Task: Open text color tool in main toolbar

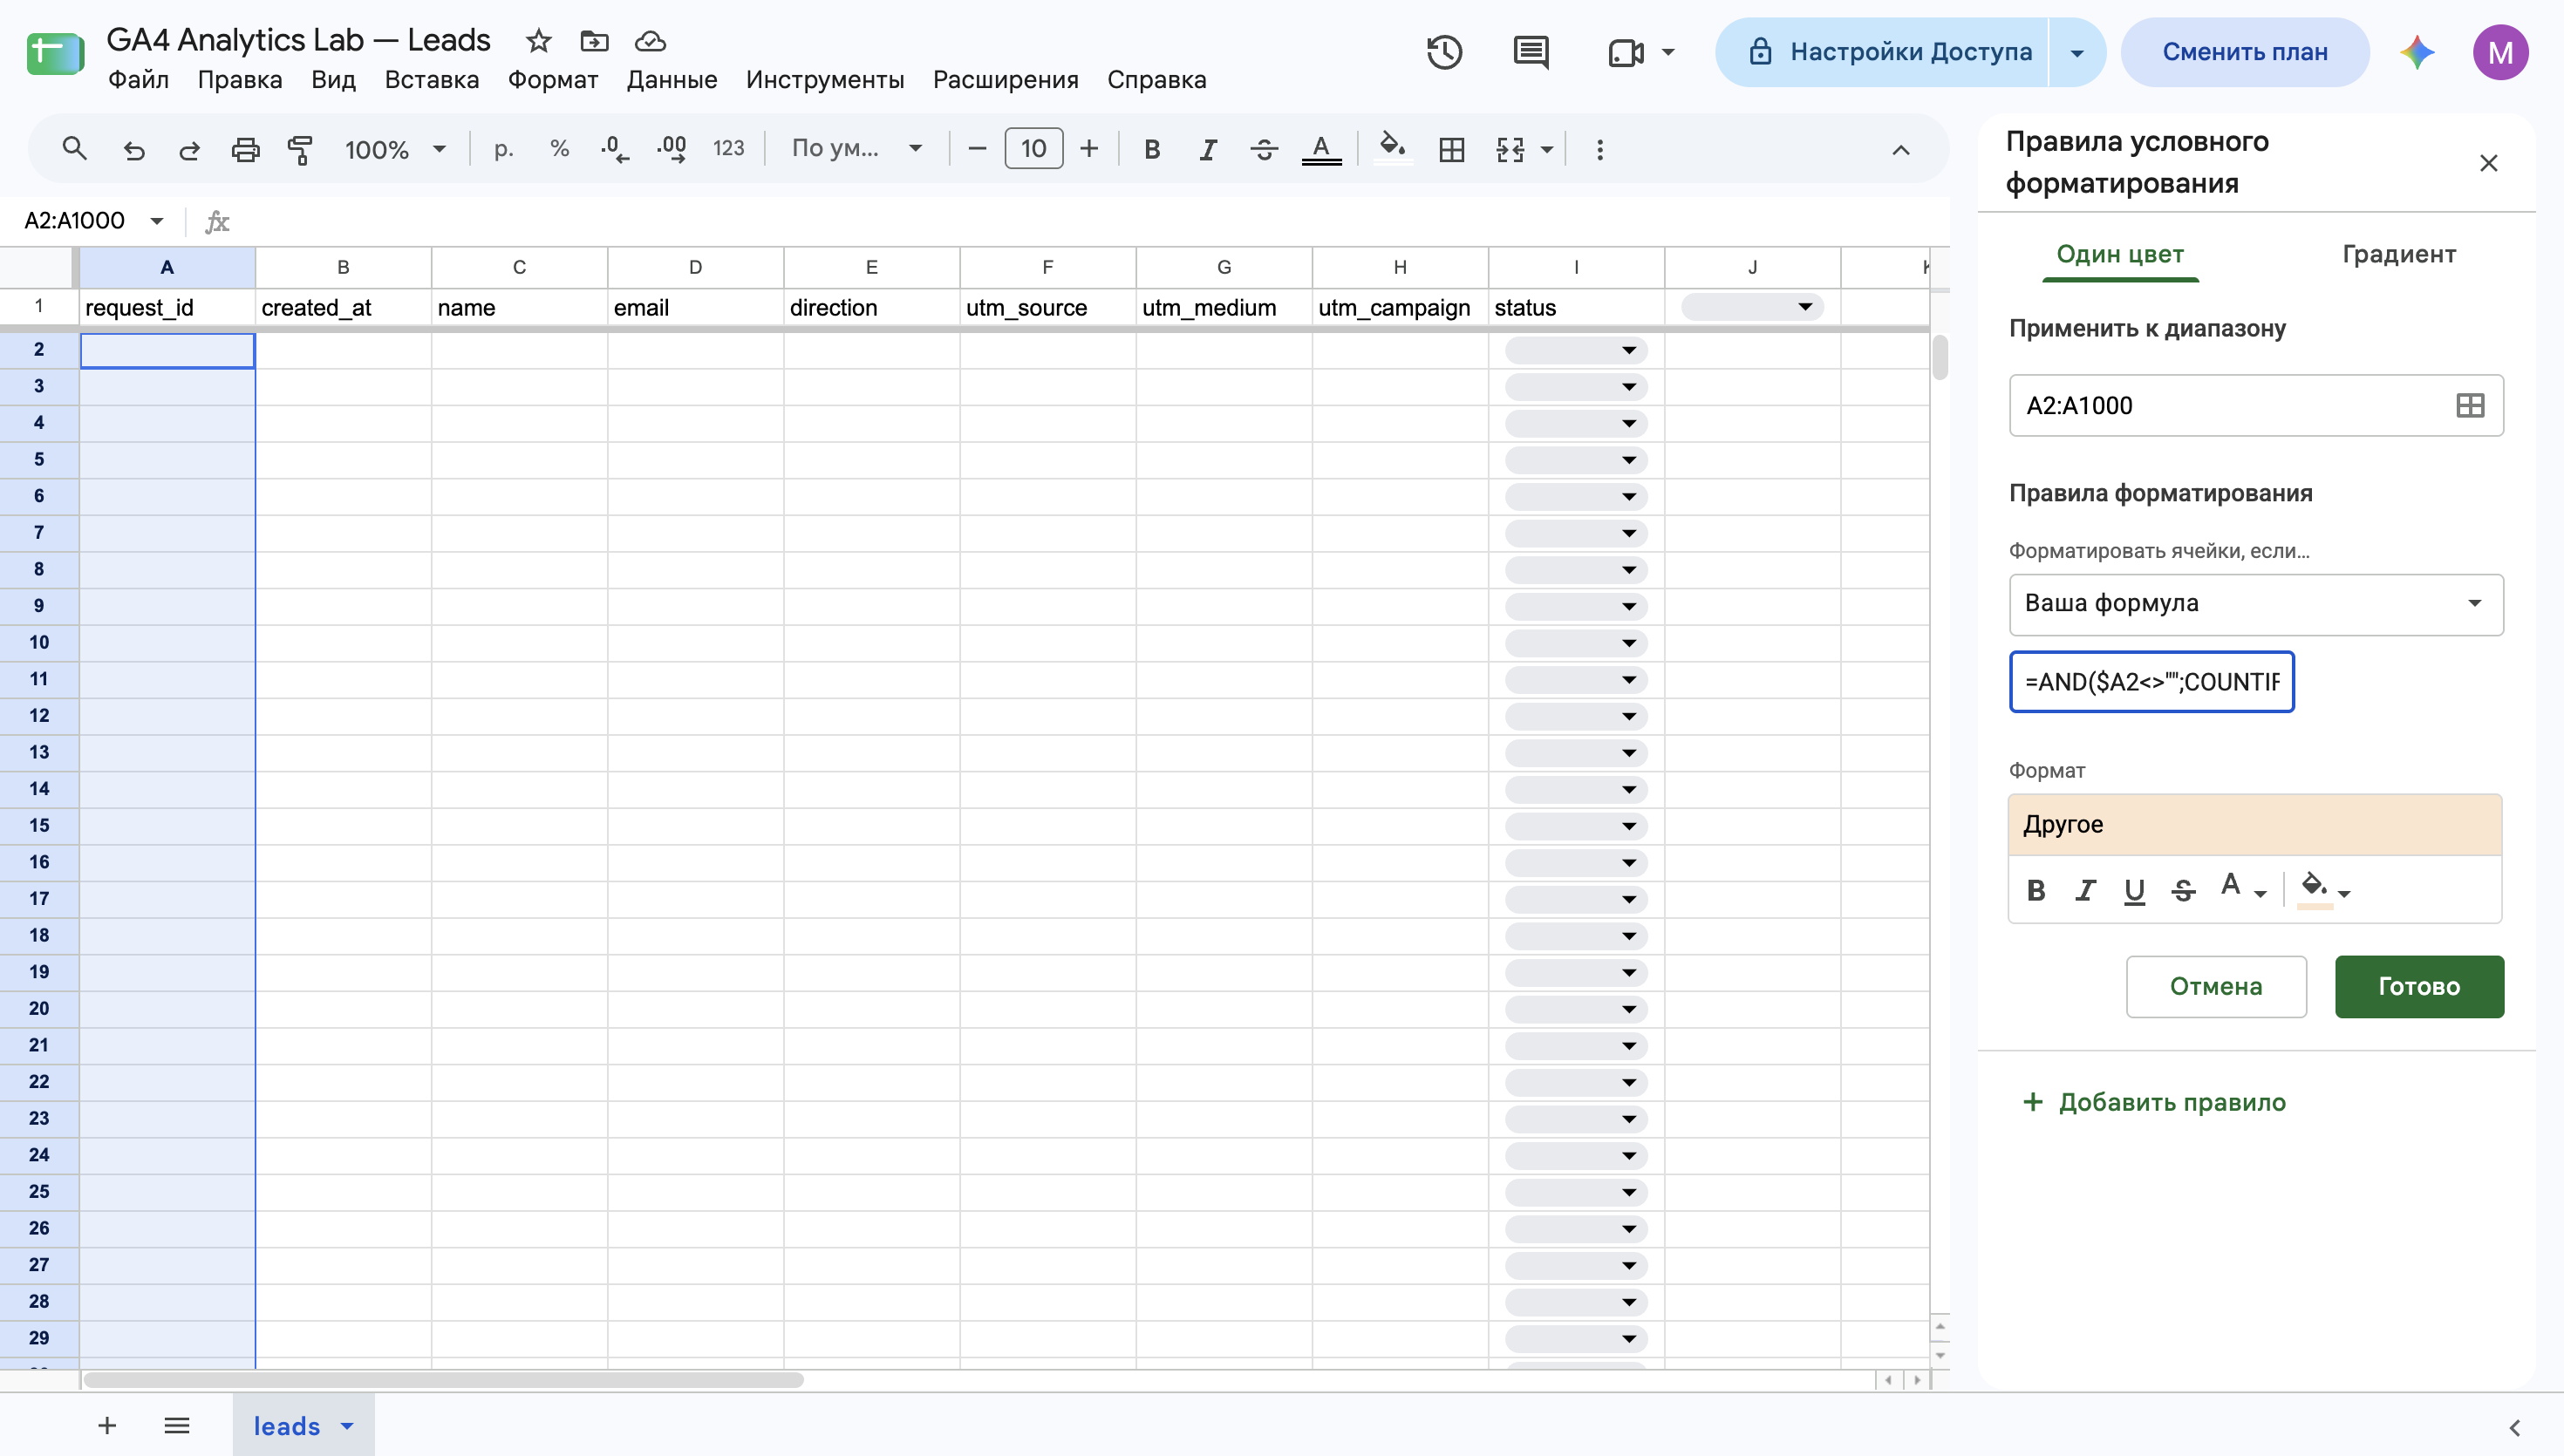Action: [1321, 150]
